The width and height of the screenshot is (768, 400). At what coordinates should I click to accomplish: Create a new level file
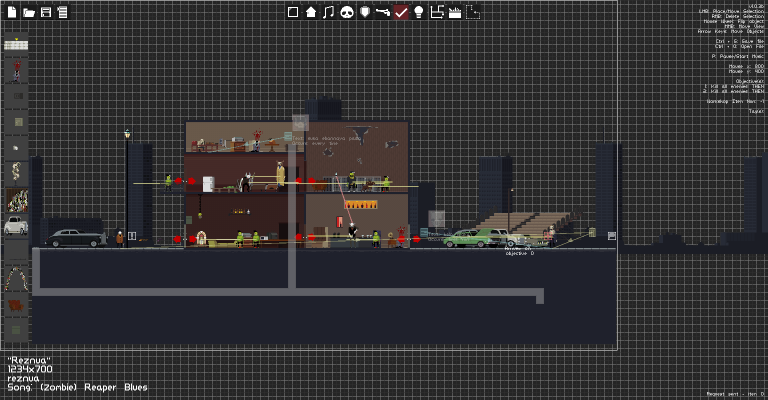click(x=12, y=12)
